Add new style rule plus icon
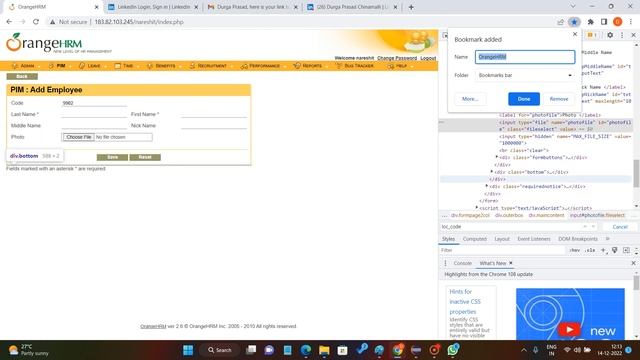 [603, 250]
